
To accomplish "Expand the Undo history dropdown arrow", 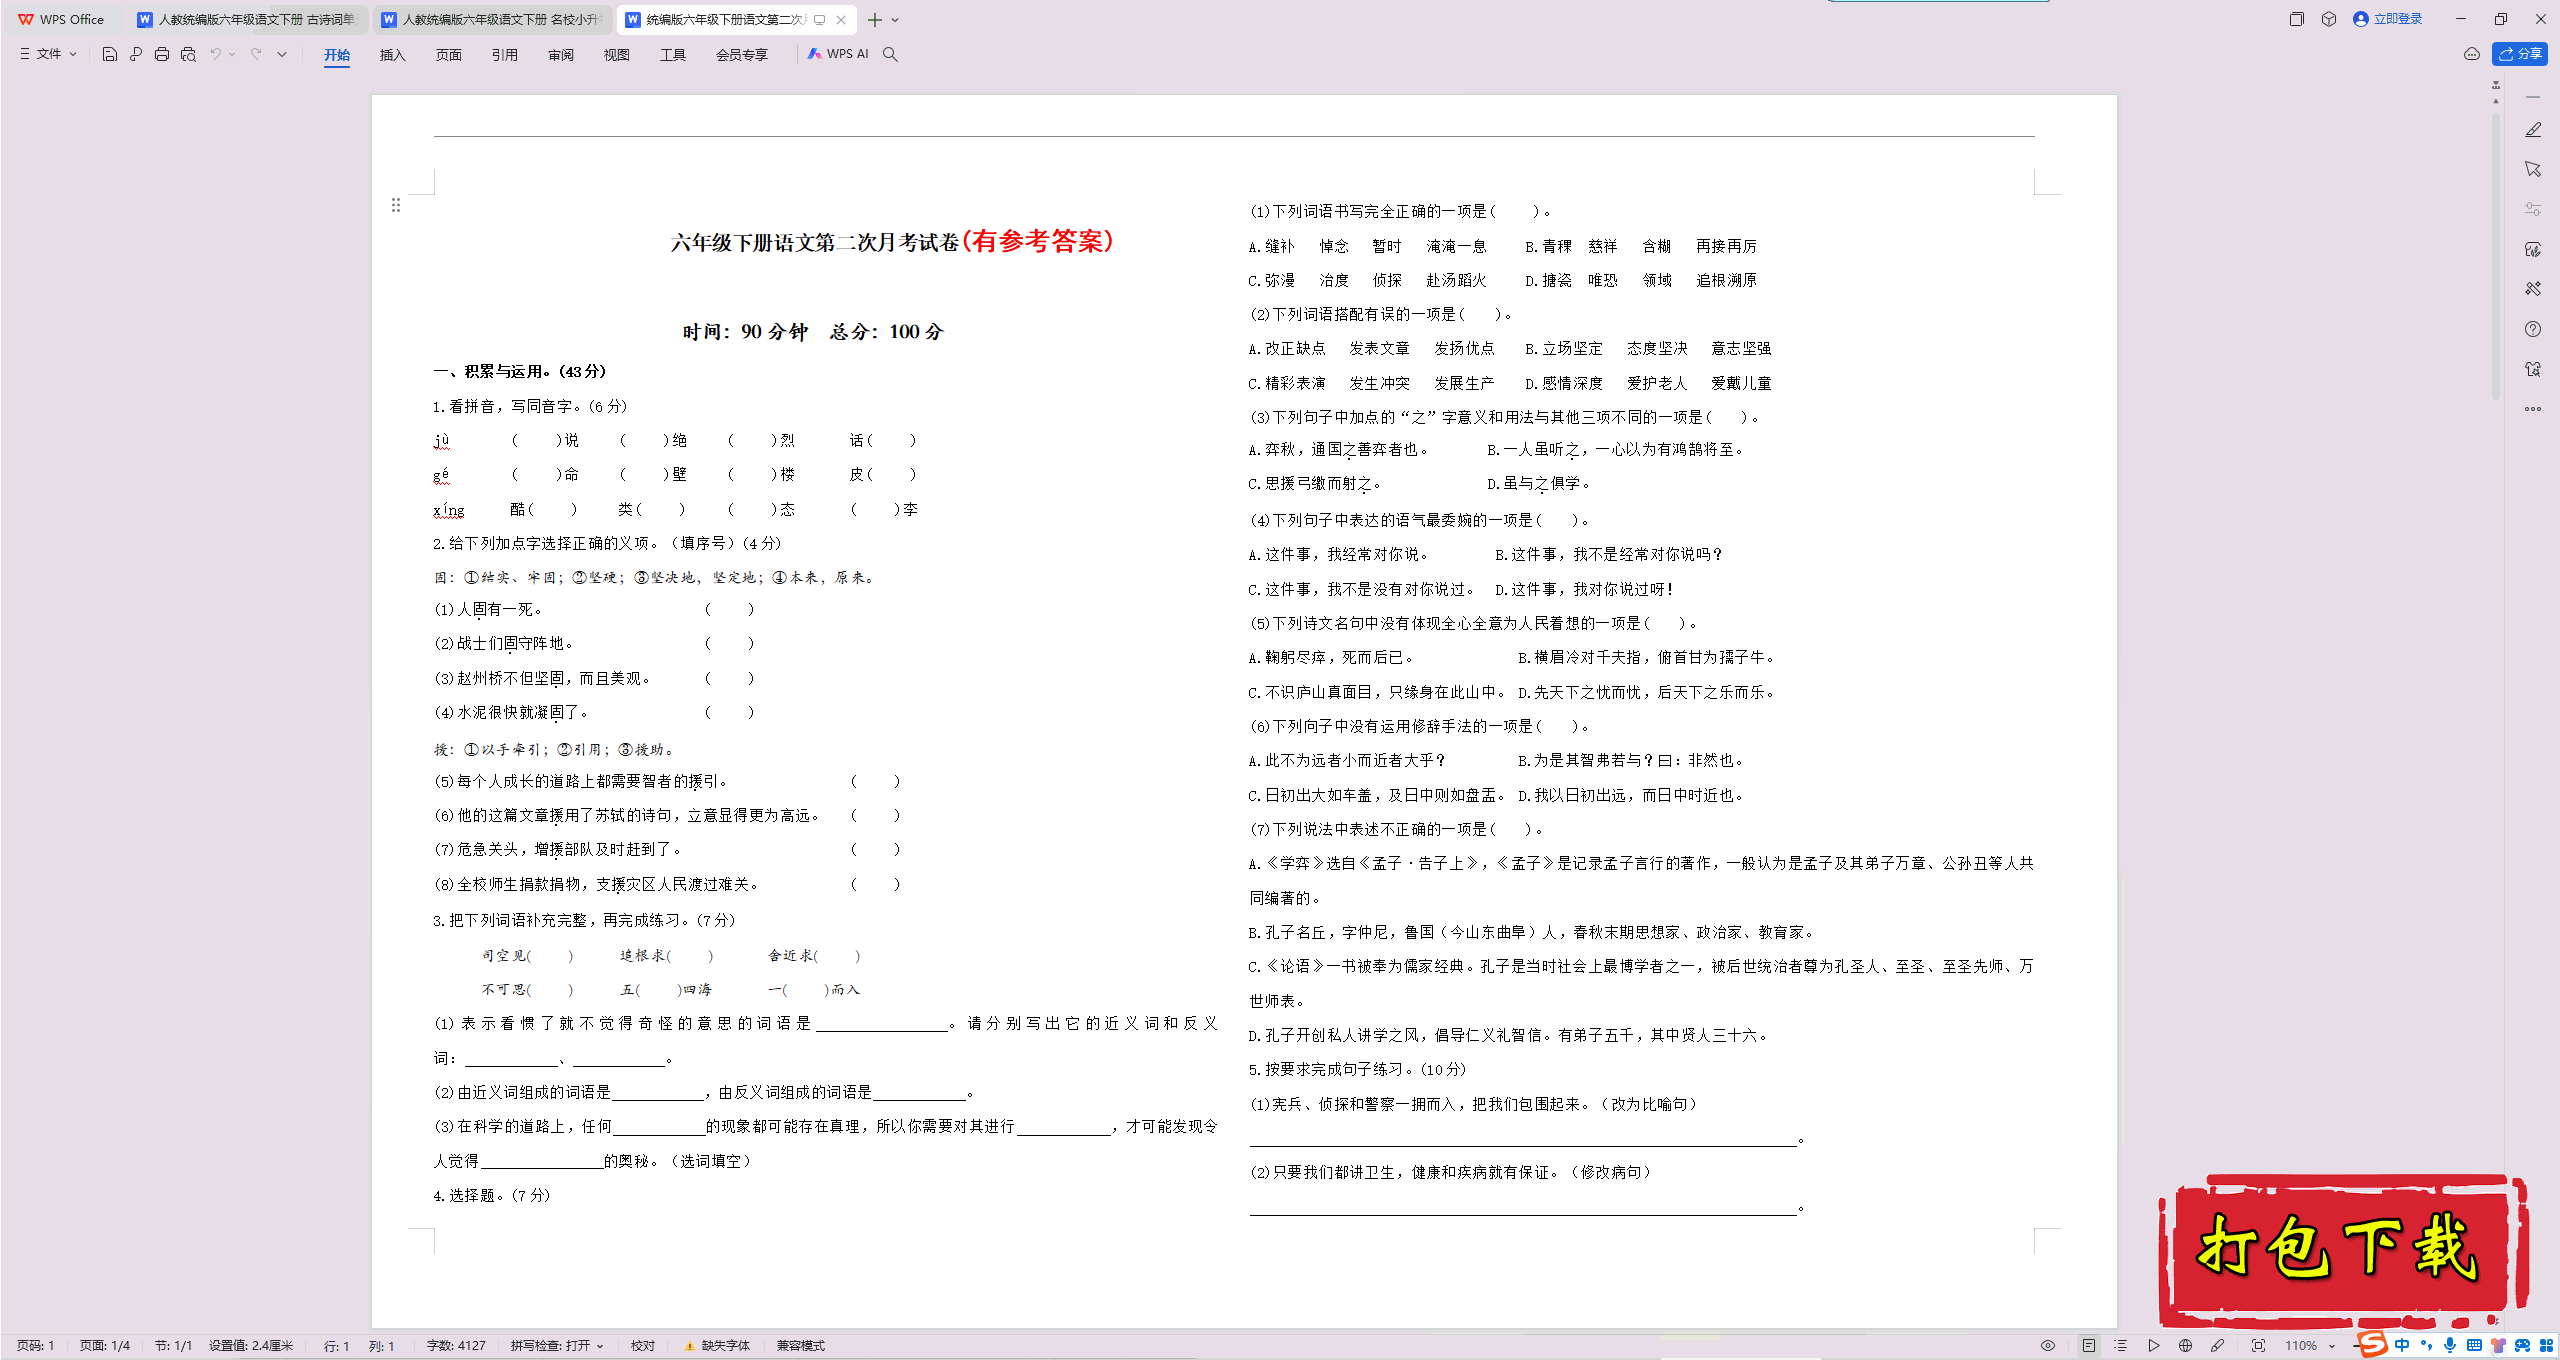I will (x=232, y=54).
